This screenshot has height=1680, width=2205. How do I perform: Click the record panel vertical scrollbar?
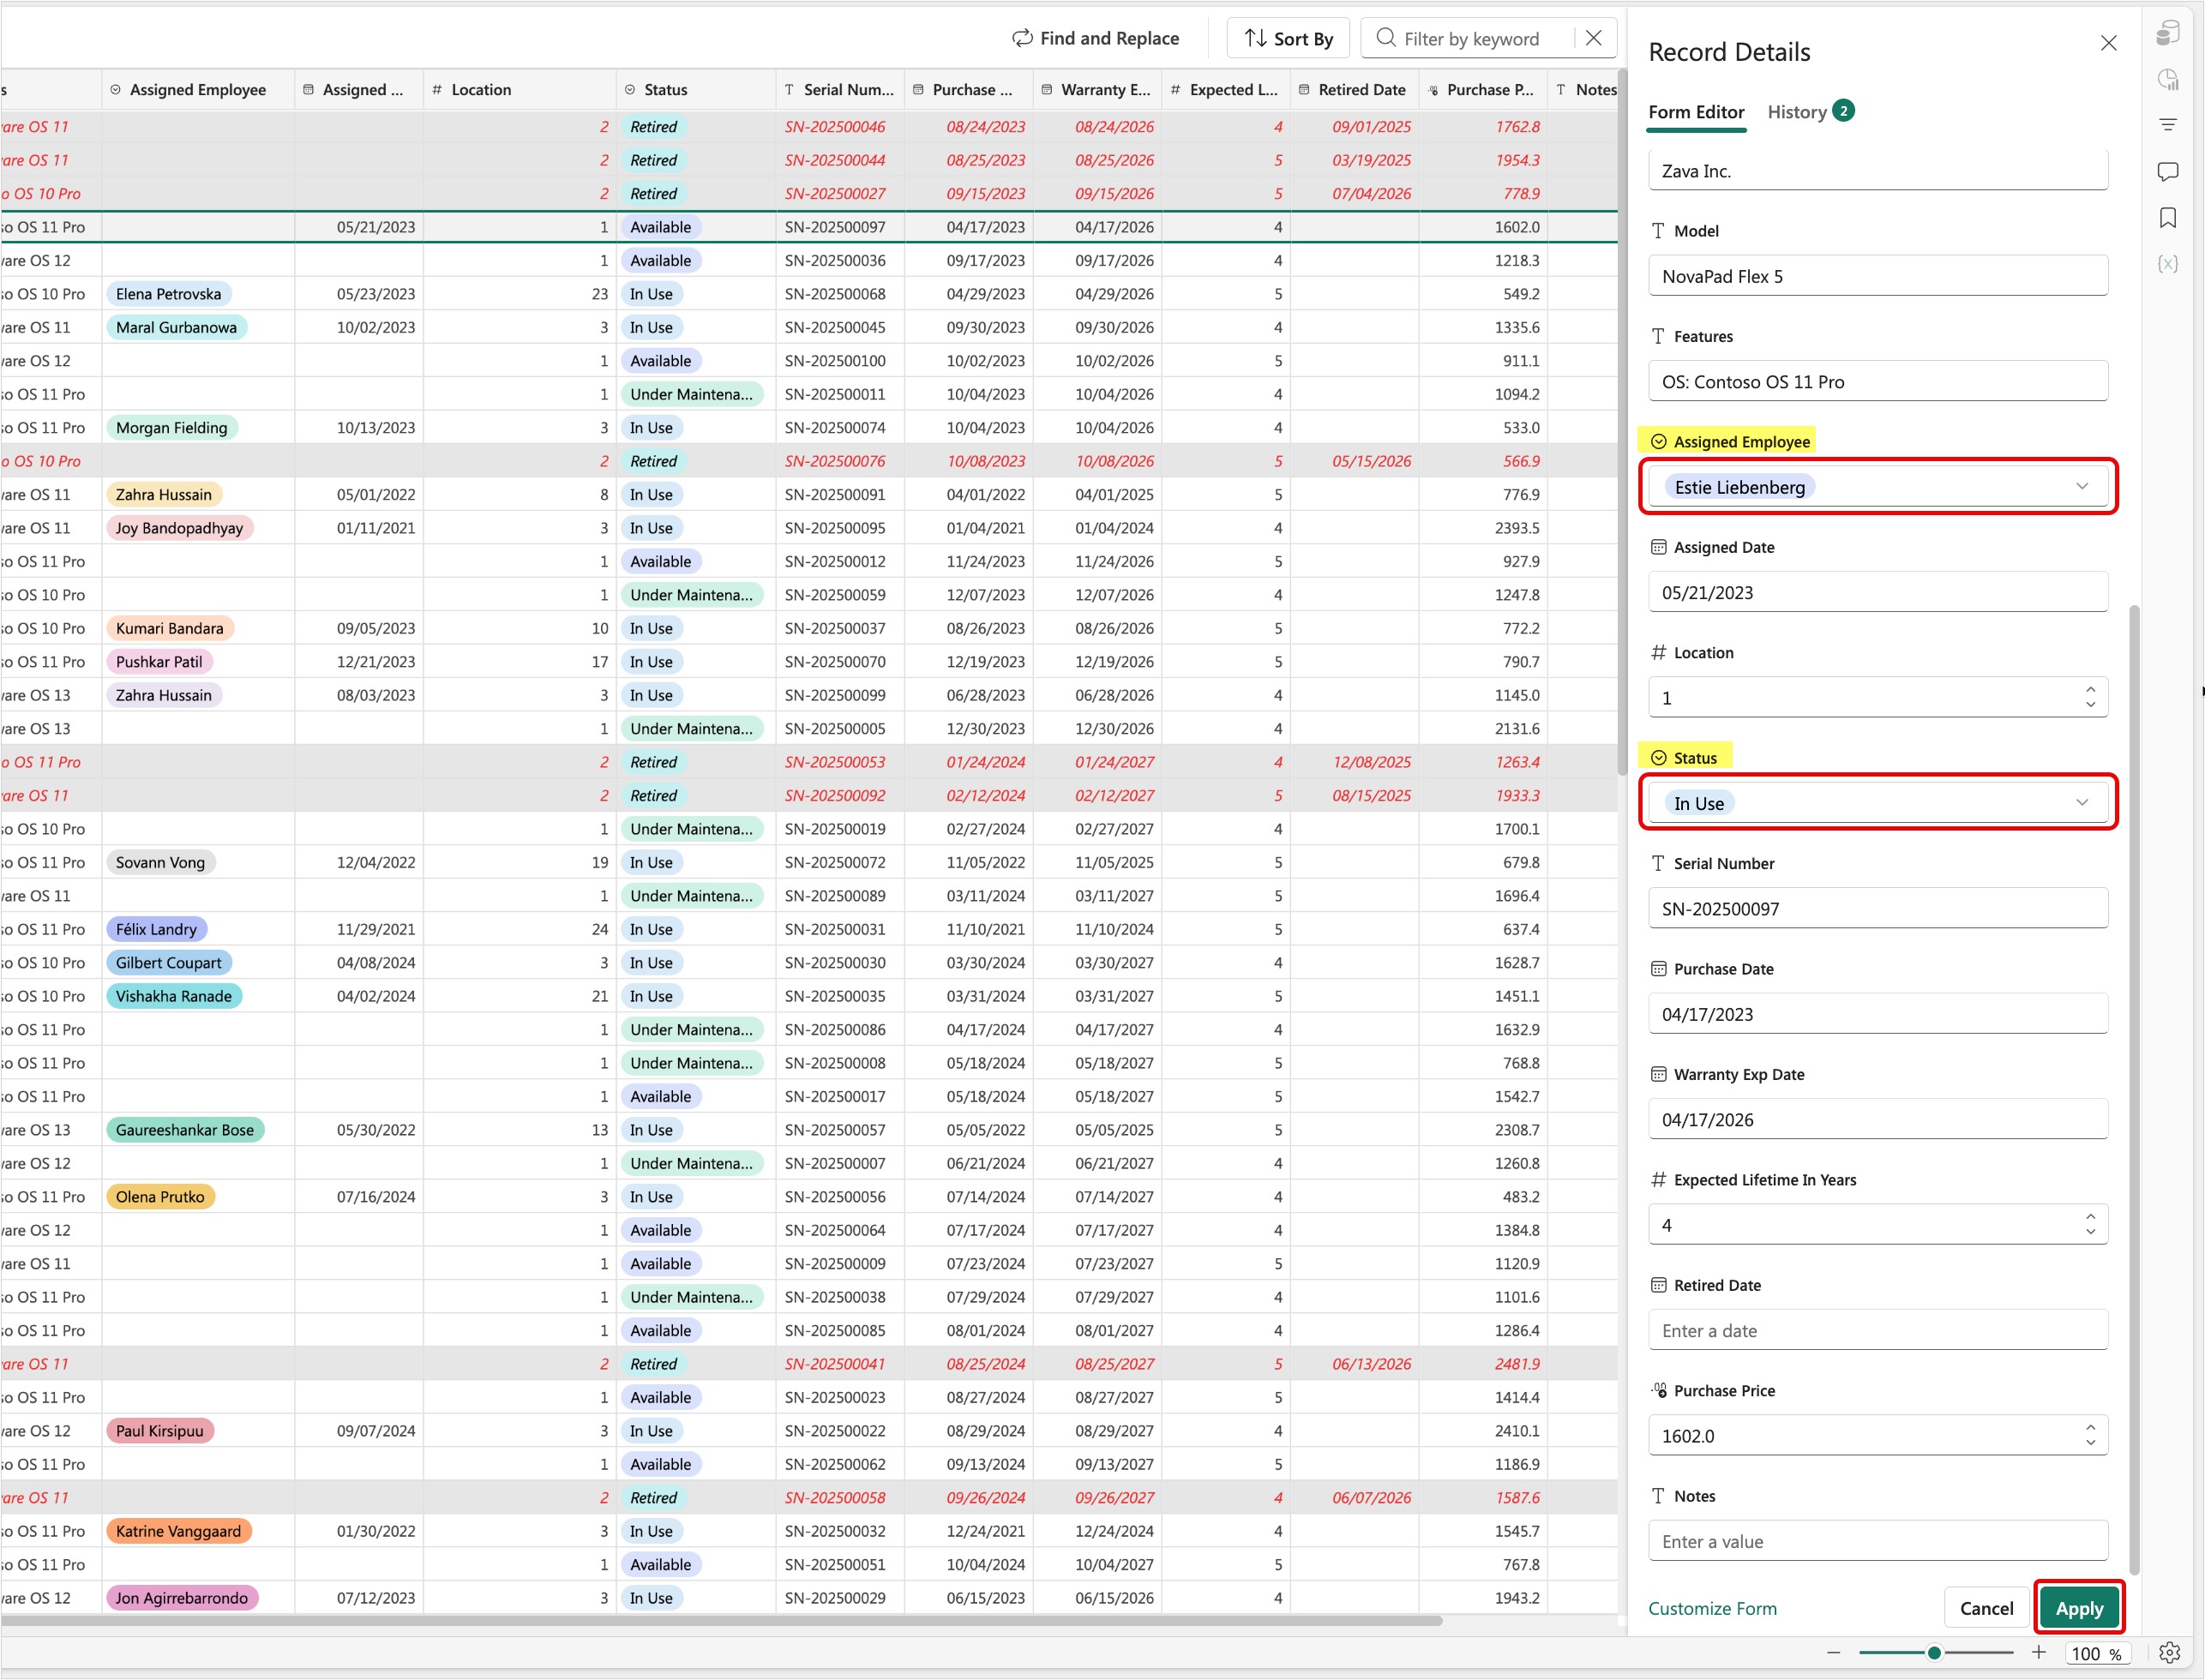pyautogui.click(x=2134, y=1090)
